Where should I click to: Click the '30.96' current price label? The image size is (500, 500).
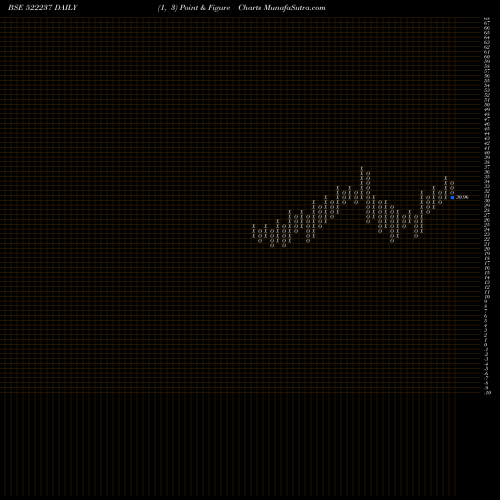point(462,197)
